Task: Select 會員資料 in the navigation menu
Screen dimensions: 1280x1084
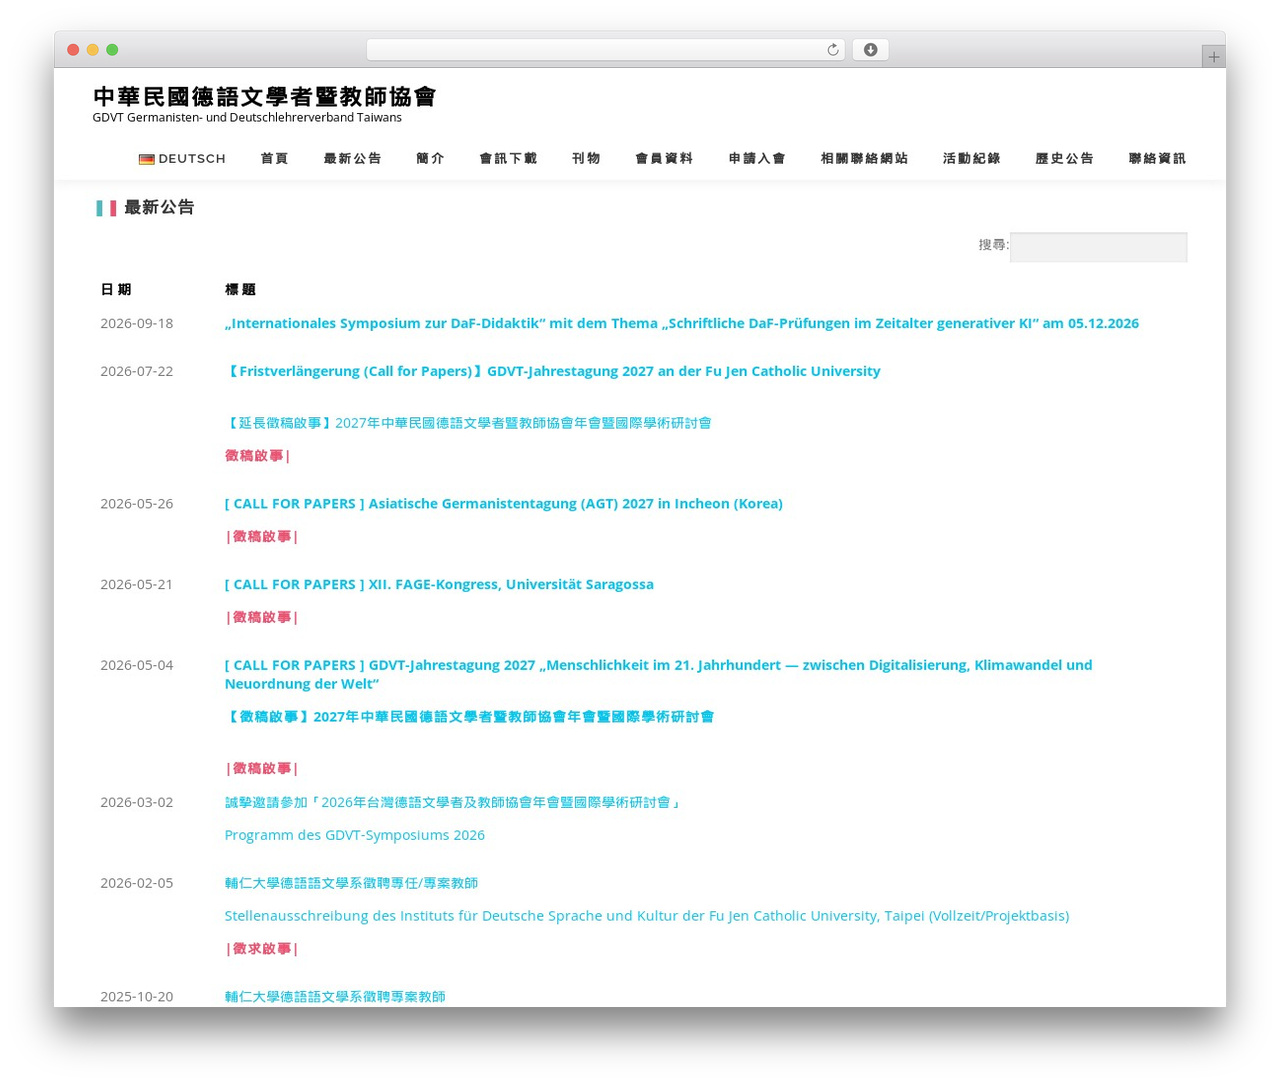Action: click(x=664, y=159)
